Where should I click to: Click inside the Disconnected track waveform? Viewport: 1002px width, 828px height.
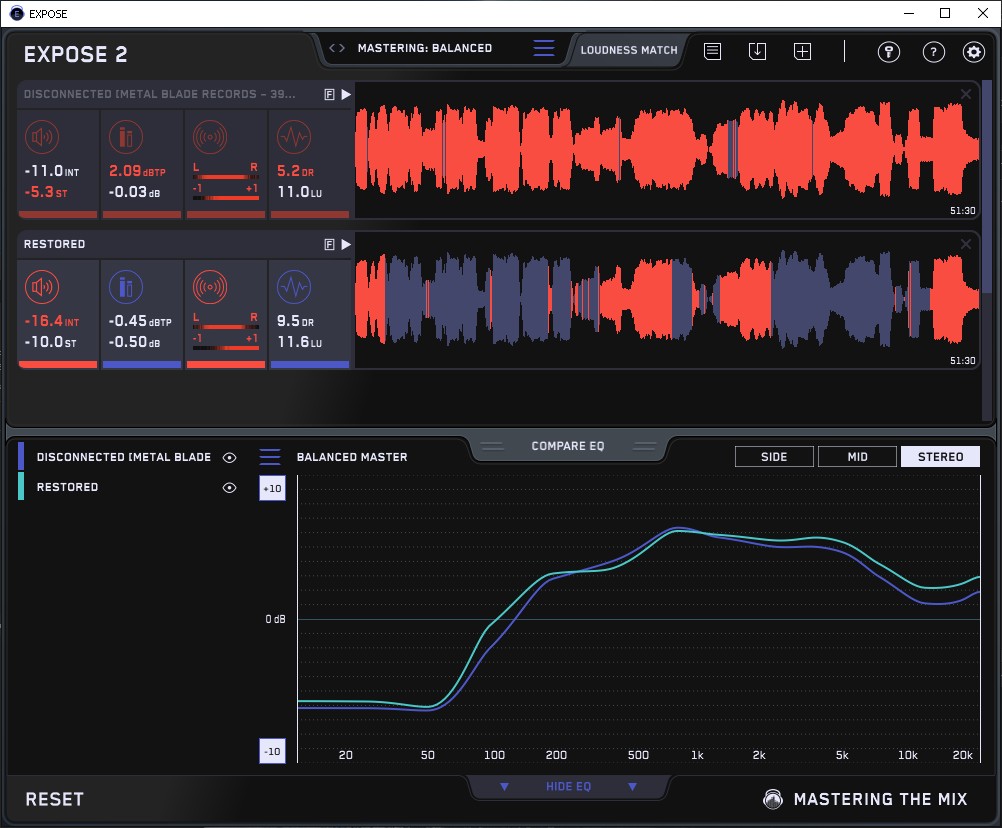coord(667,150)
